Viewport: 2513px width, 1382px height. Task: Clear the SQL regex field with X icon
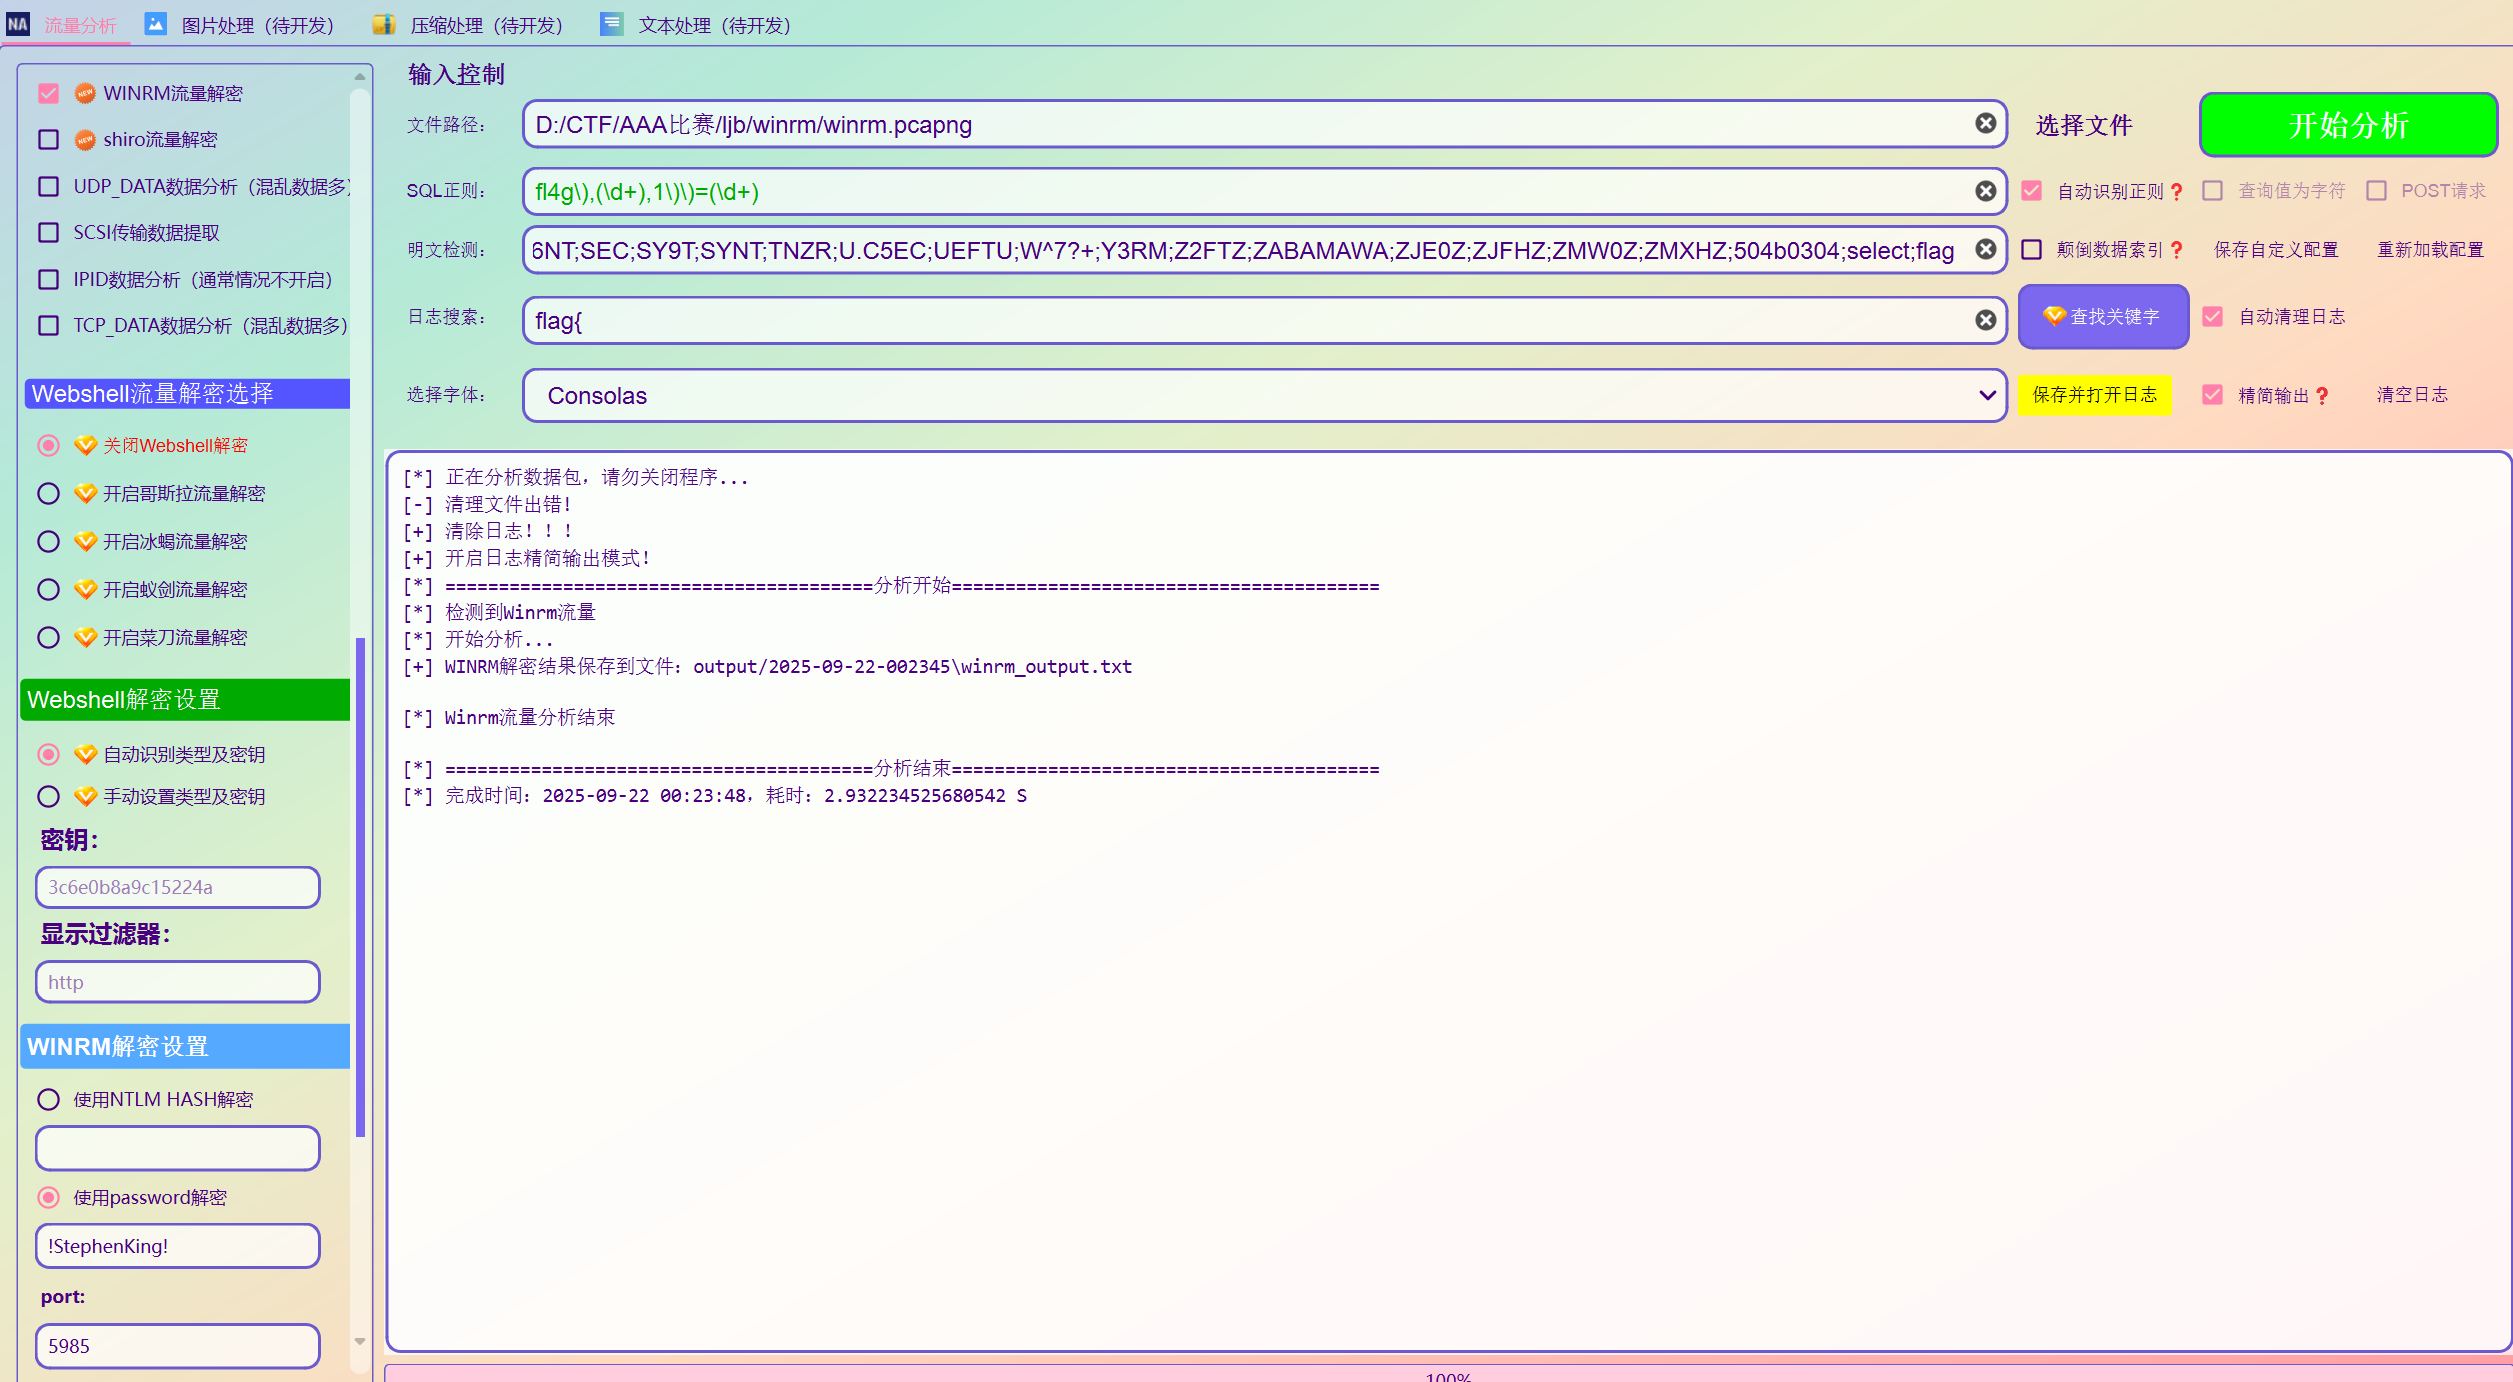pos(1985,191)
